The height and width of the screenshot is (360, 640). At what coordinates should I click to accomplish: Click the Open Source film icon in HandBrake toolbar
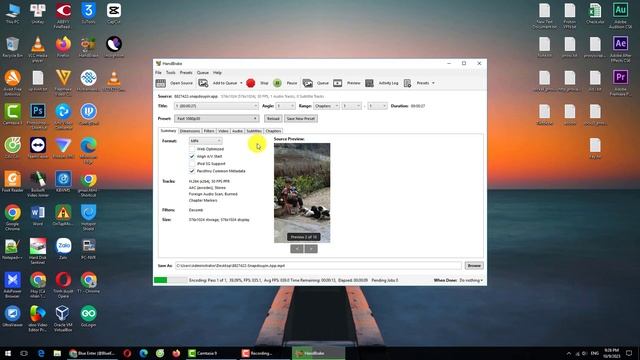(161, 83)
